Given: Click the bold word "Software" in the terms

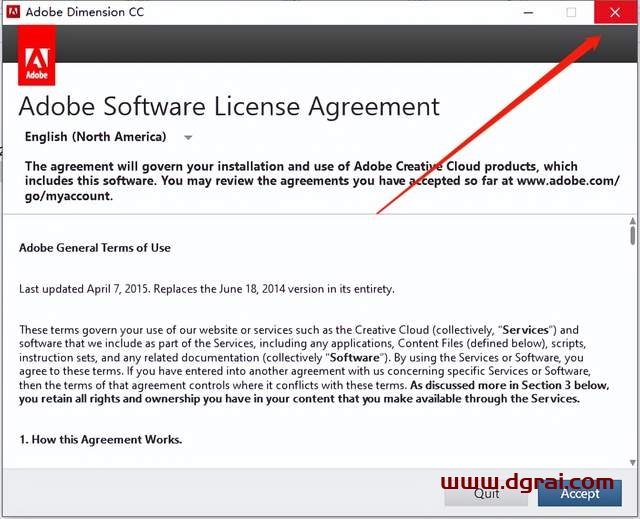Looking at the screenshot, I should tap(355, 358).
